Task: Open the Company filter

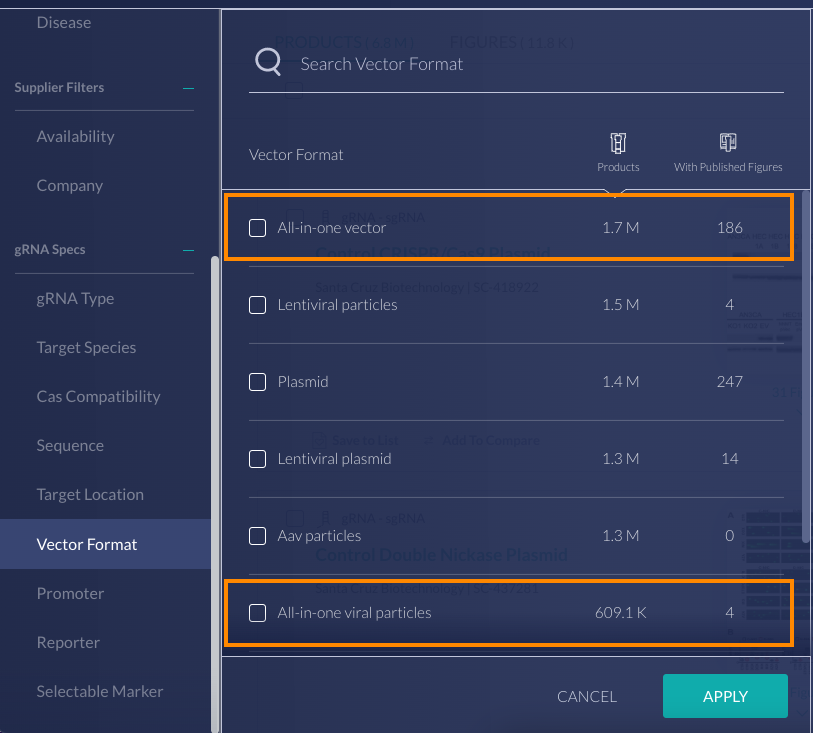Action: click(x=70, y=186)
